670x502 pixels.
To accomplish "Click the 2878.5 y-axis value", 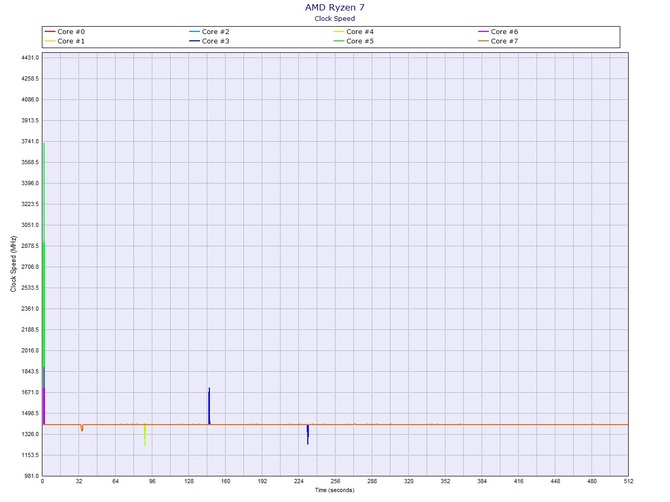I will pos(30,246).
